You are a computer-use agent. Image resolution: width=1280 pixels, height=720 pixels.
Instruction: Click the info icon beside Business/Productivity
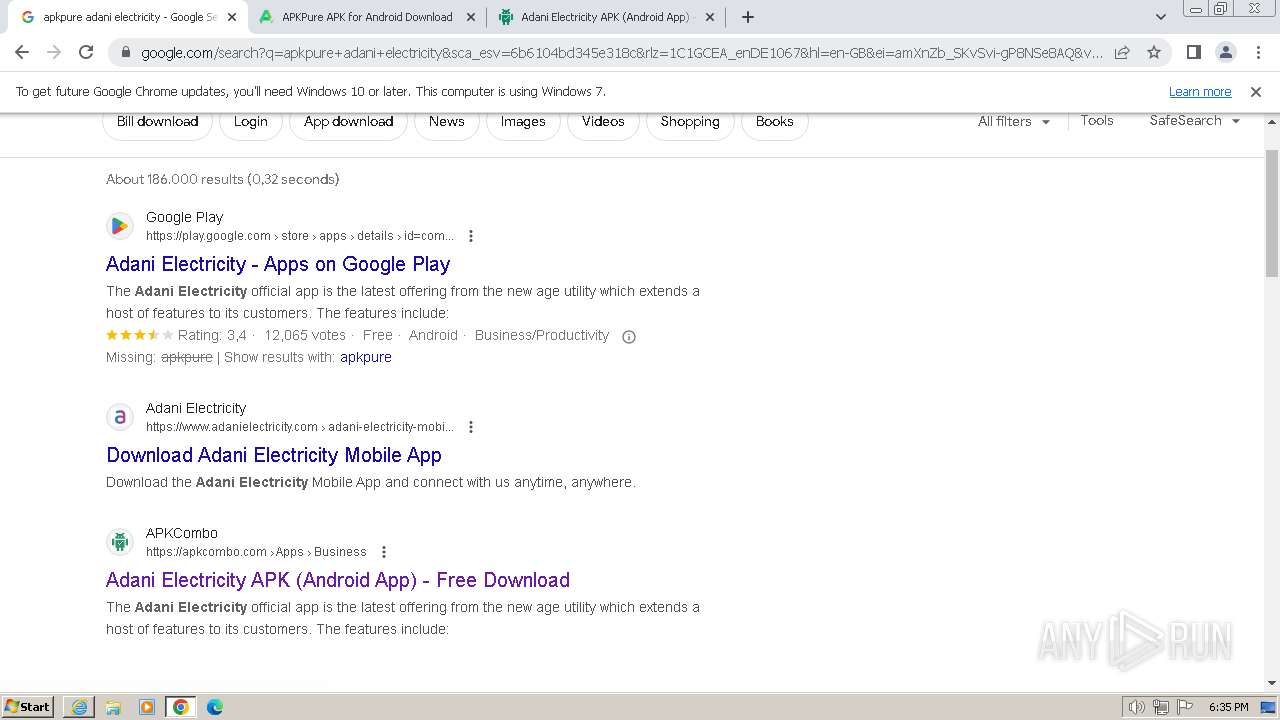coord(629,337)
